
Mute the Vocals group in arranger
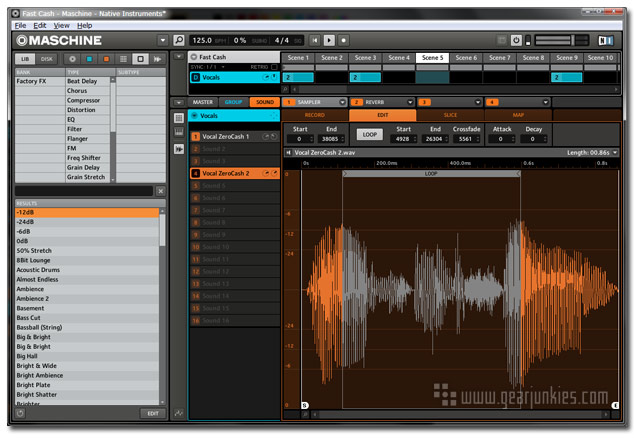coord(267,77)
